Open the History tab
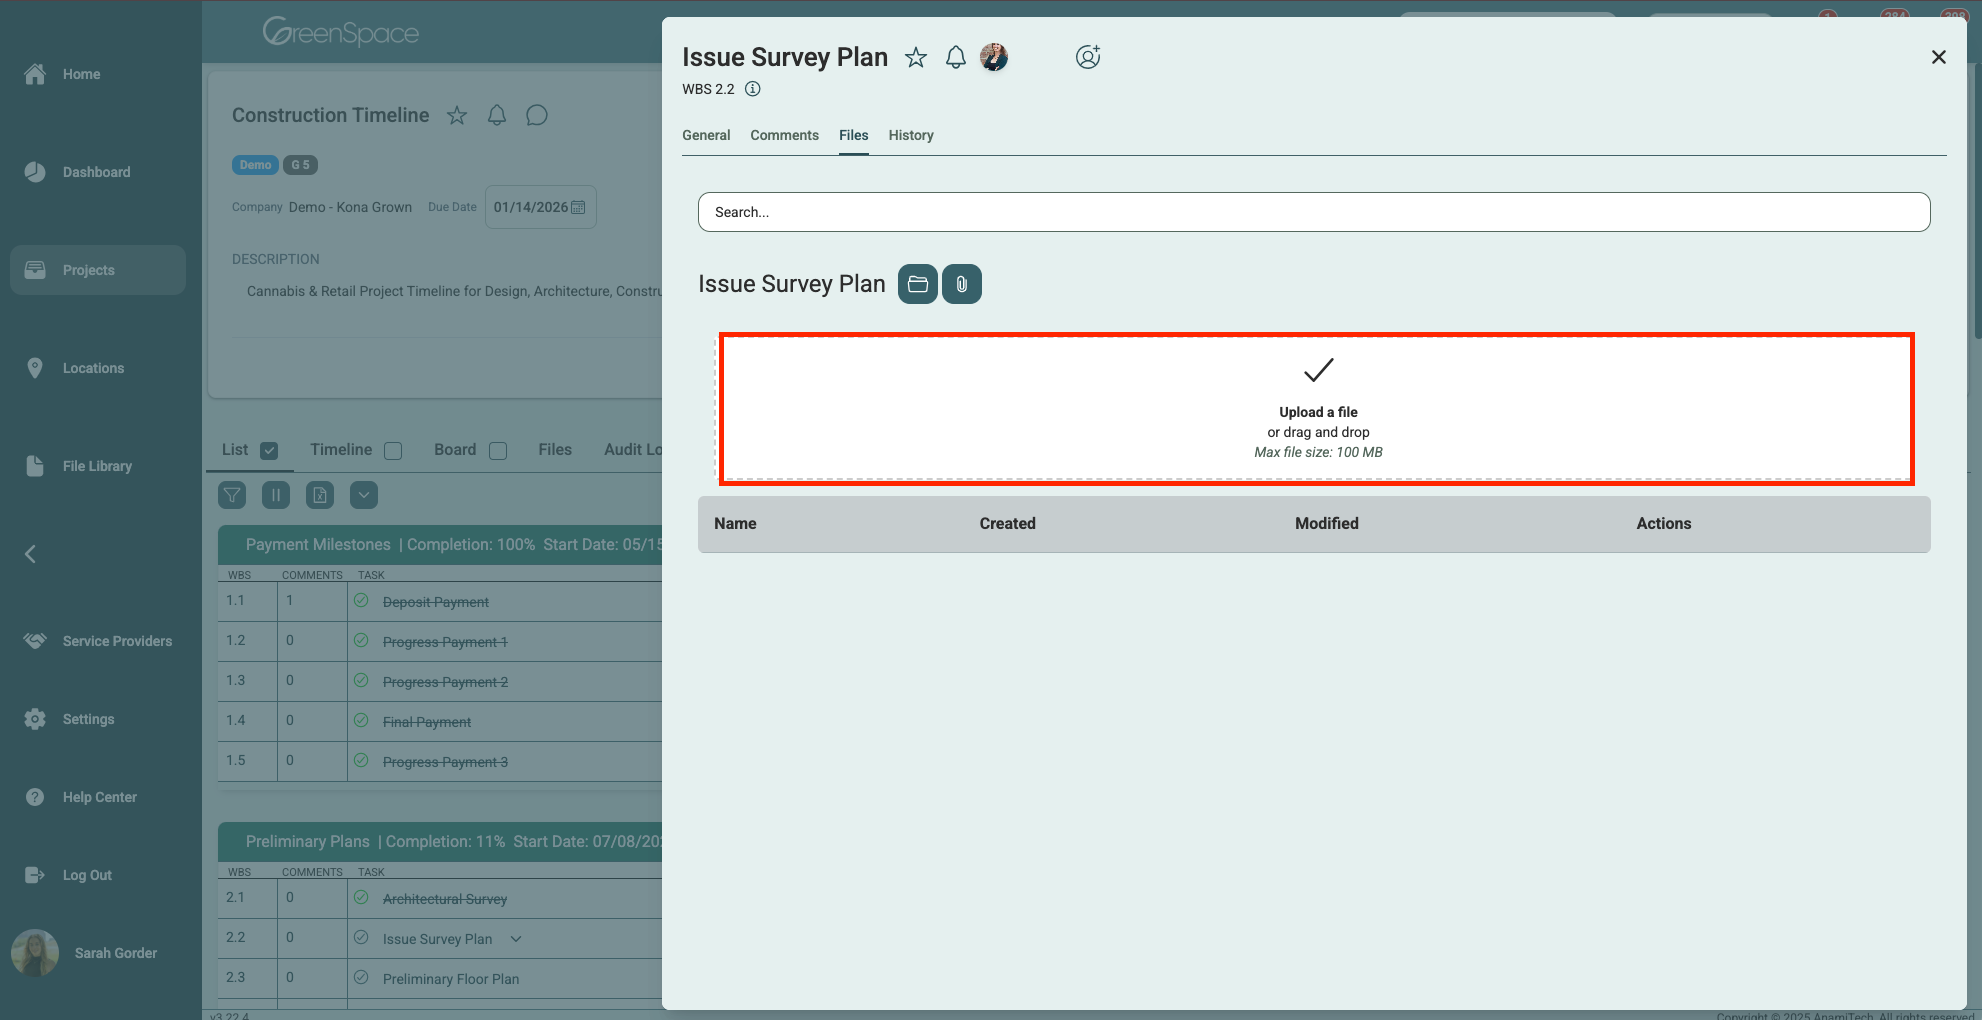 coord(911,135)
